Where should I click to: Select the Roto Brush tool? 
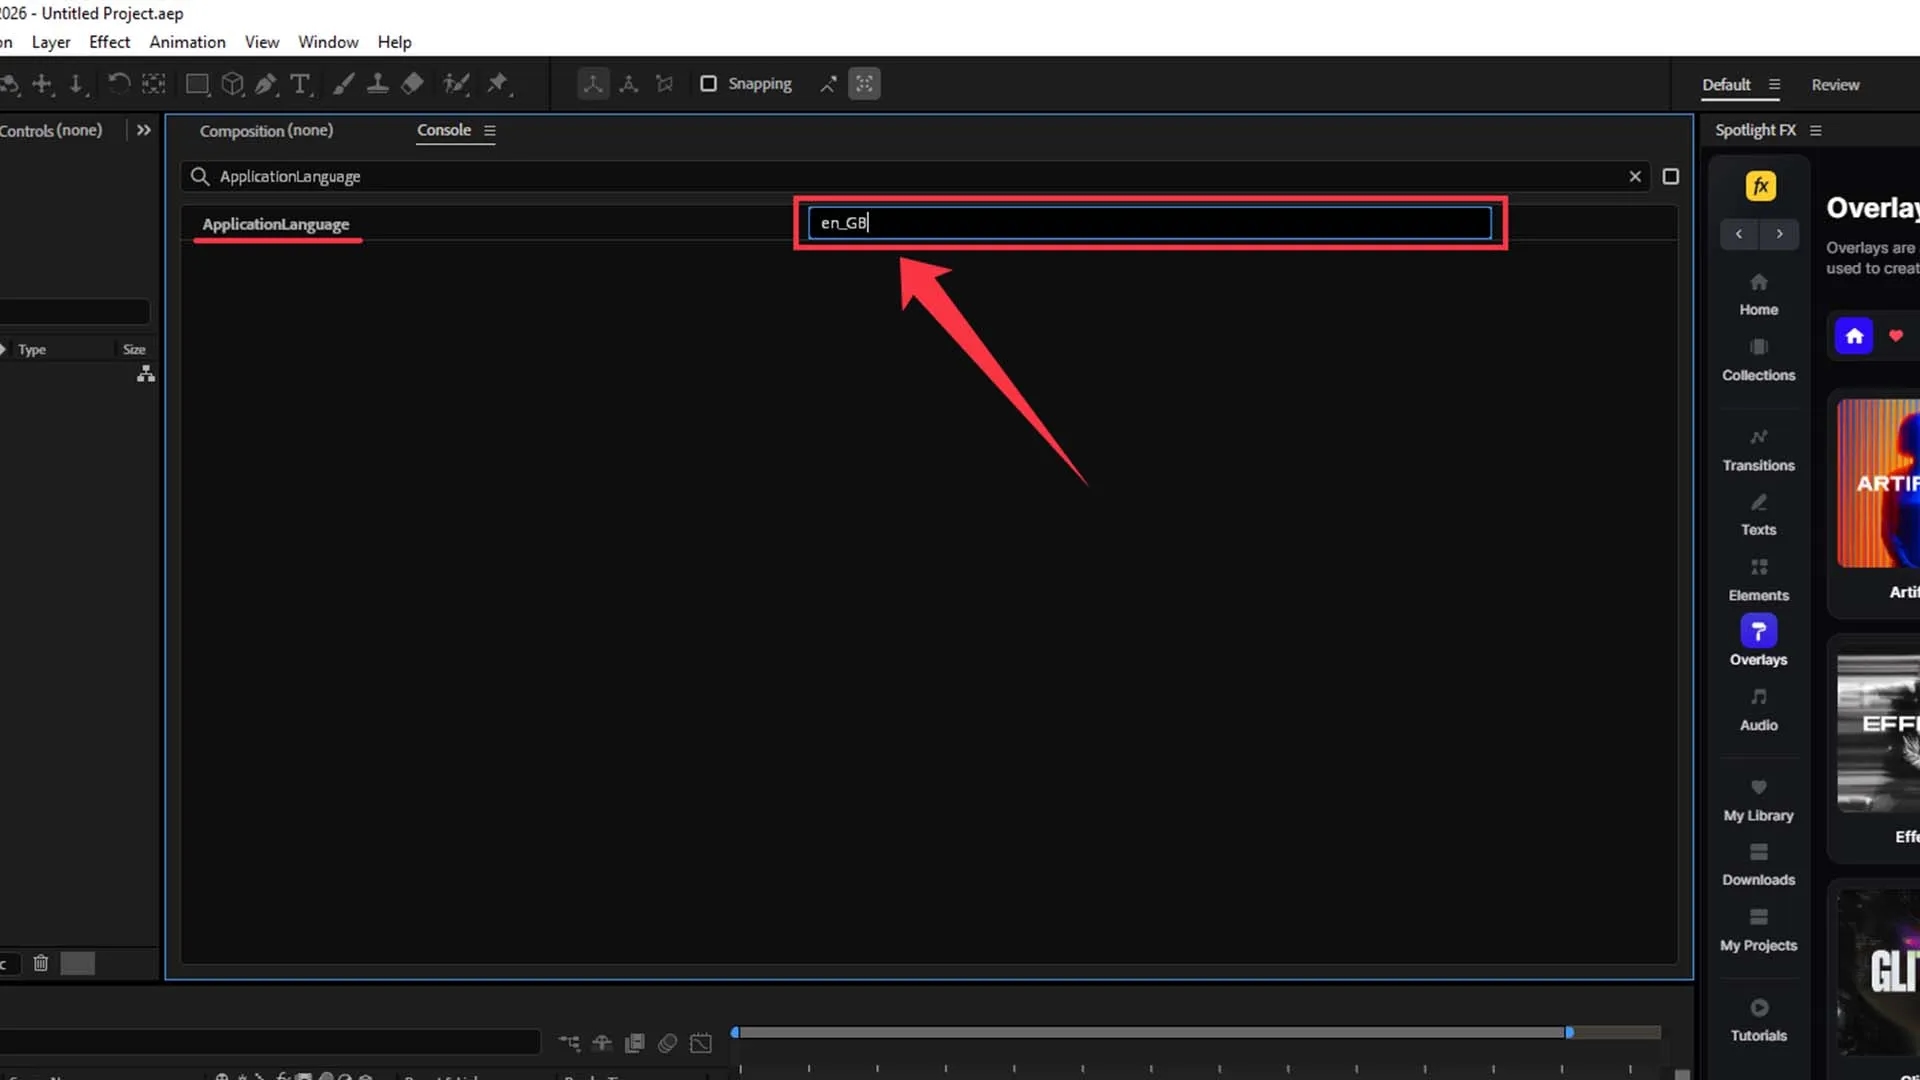[456, 84]
